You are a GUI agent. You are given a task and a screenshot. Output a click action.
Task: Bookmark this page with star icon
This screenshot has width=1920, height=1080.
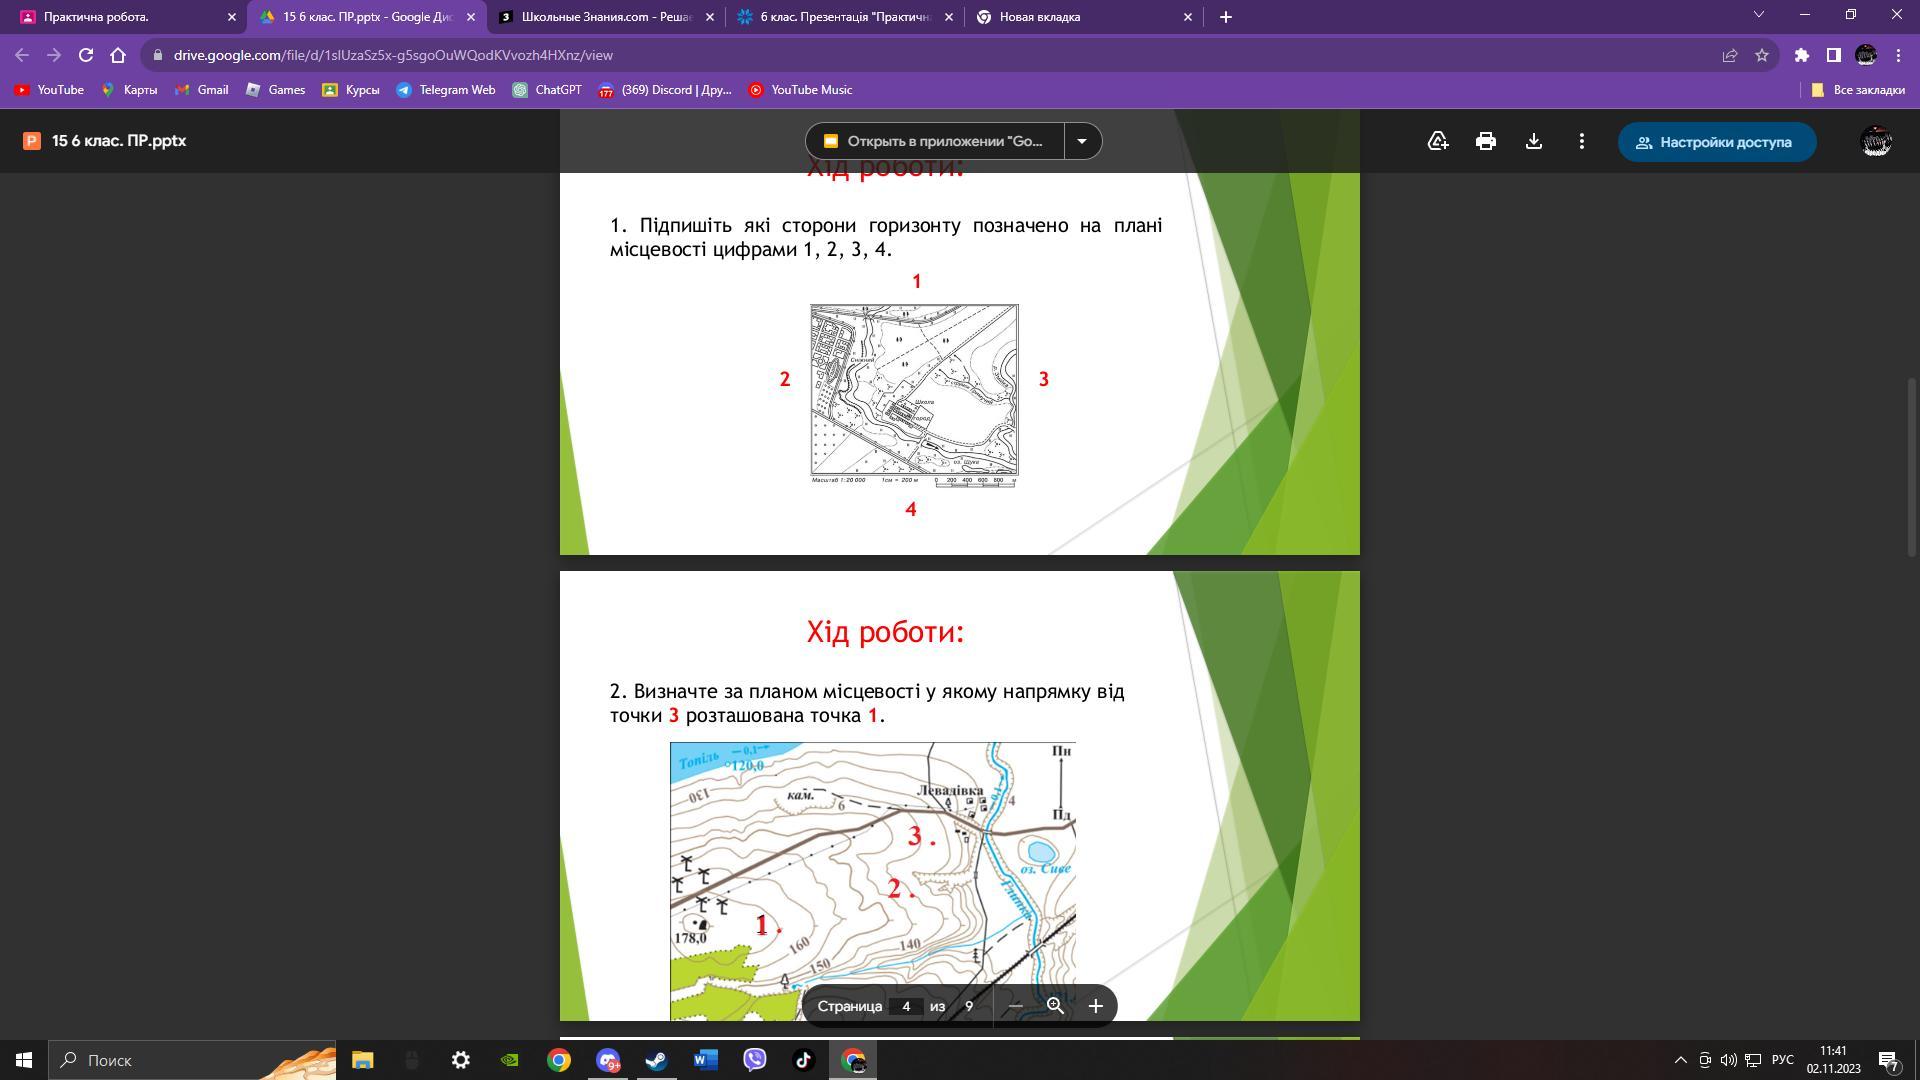pos(1761,55)
